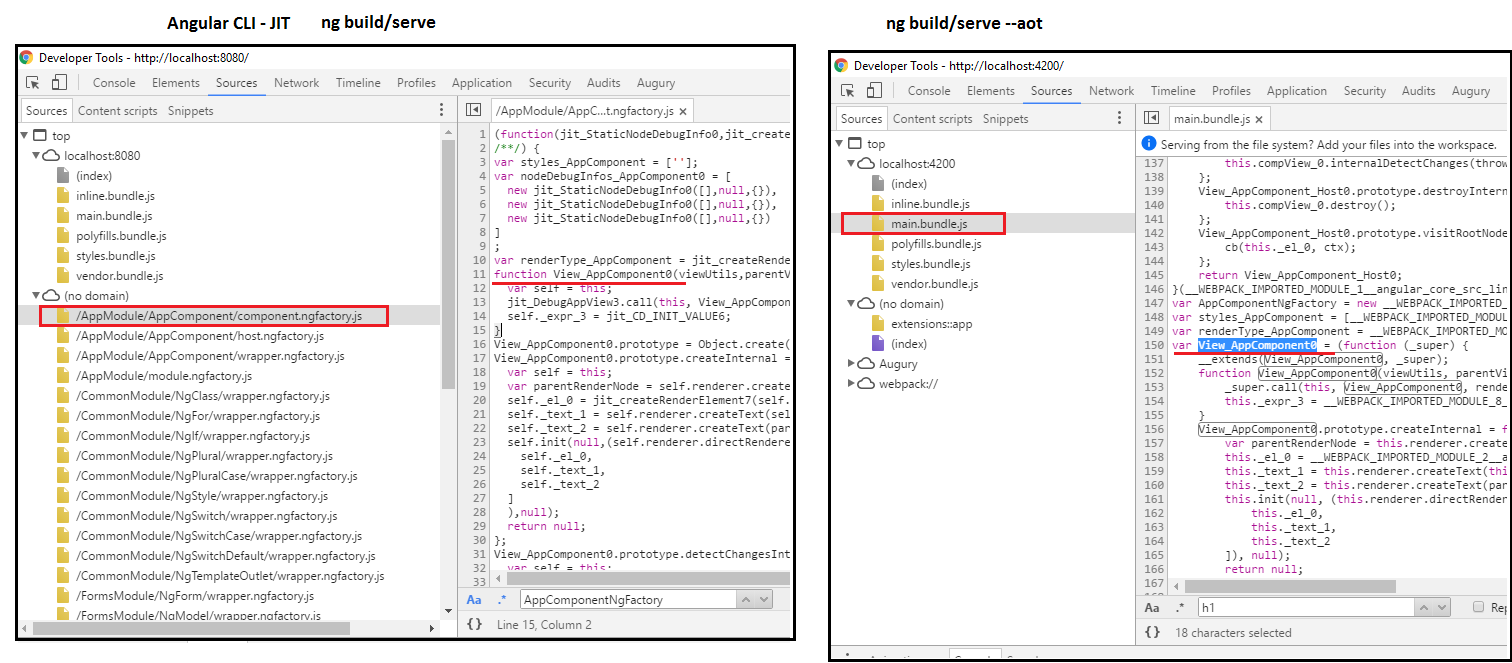Image resolution: width=1512 pixels, height=663 pixels.
Task: Toggle device toolbar icon in left DevTools window
Action: pos(59,83)
